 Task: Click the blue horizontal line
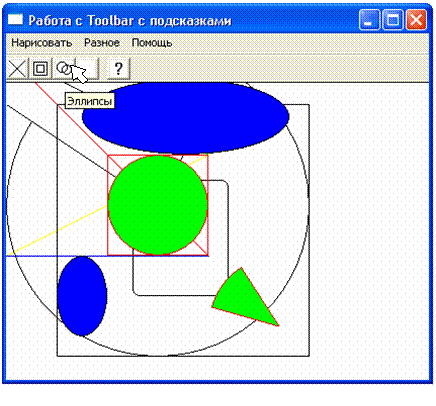tap(107, 256)
